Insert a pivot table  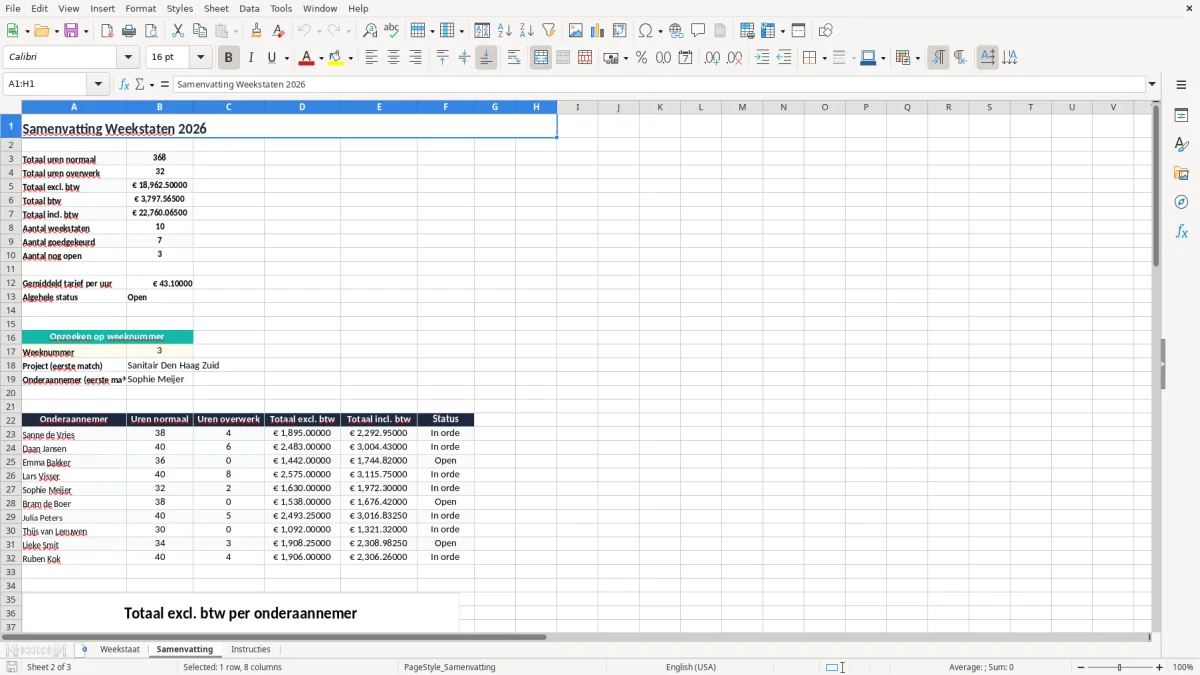tap(620, 31)
